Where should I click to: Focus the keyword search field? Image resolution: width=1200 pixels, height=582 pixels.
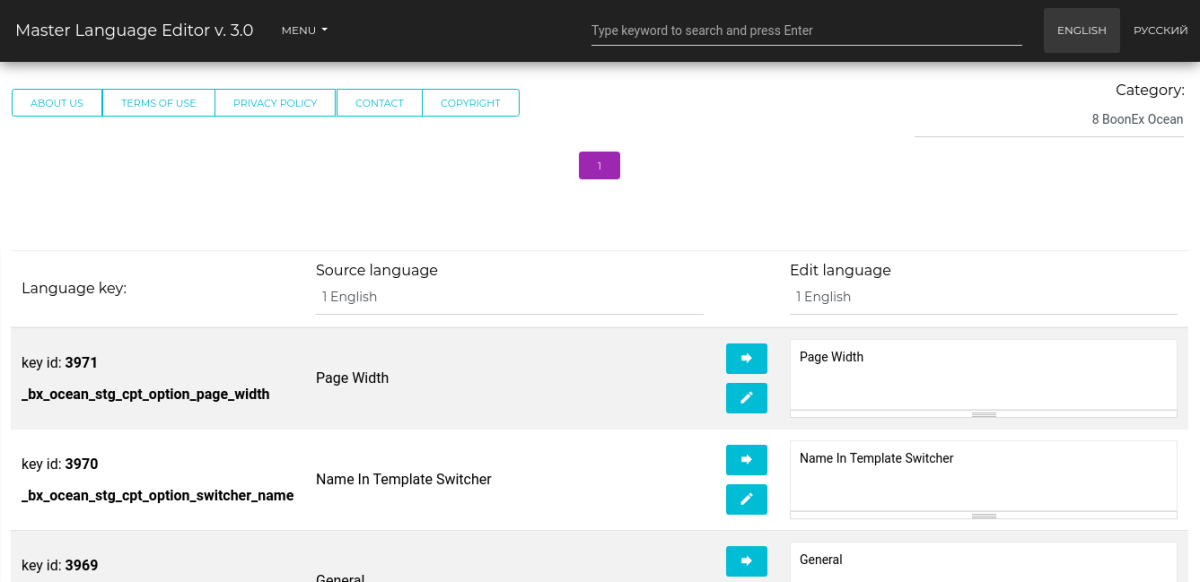pyautogui.click(x=806, y=30)
